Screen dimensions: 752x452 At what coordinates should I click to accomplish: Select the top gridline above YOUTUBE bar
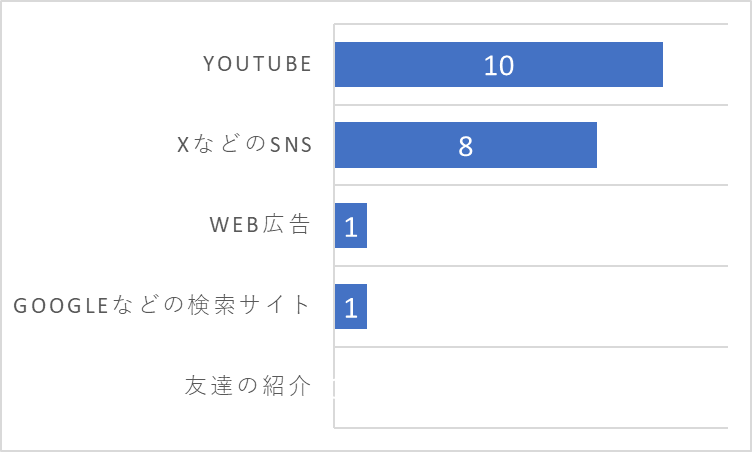531,24
